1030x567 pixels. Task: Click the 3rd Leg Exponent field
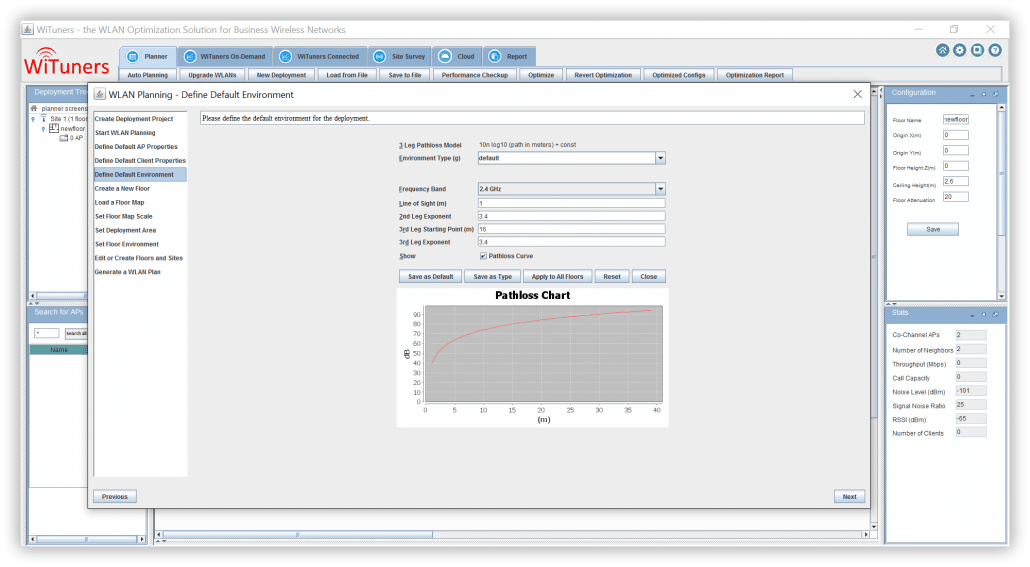coord(571,242)
